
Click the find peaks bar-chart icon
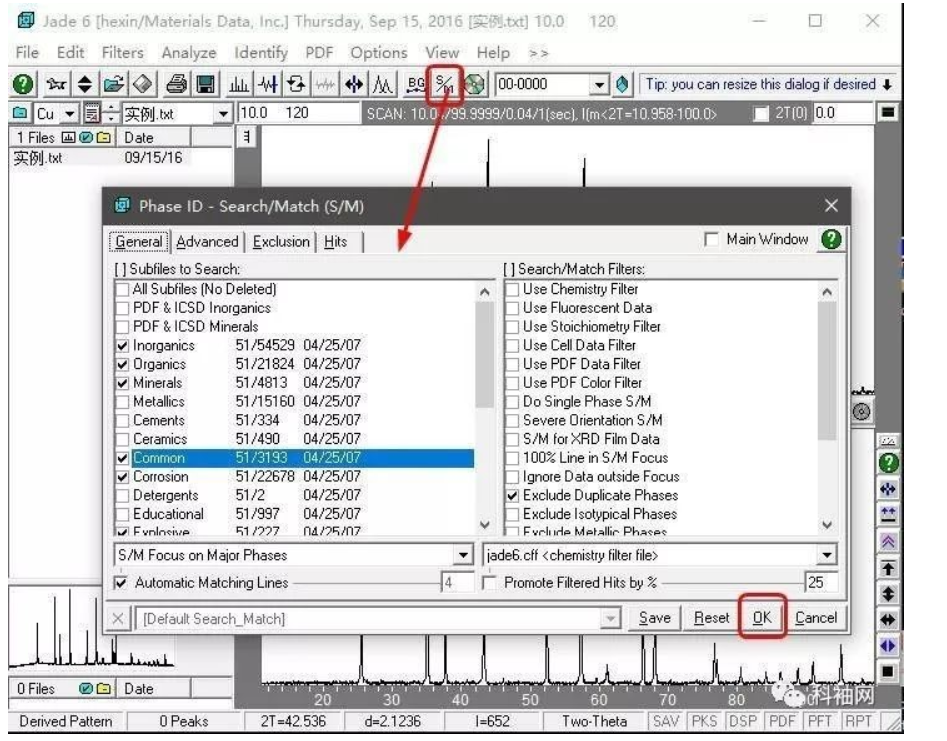[239, 84]
